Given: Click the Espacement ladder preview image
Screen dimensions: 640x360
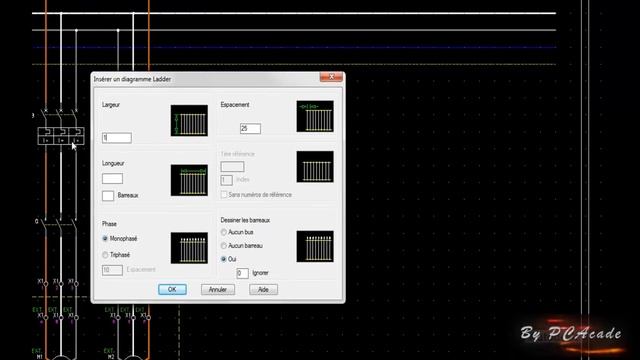Looking at the screenshot, I should coord(315,116).
